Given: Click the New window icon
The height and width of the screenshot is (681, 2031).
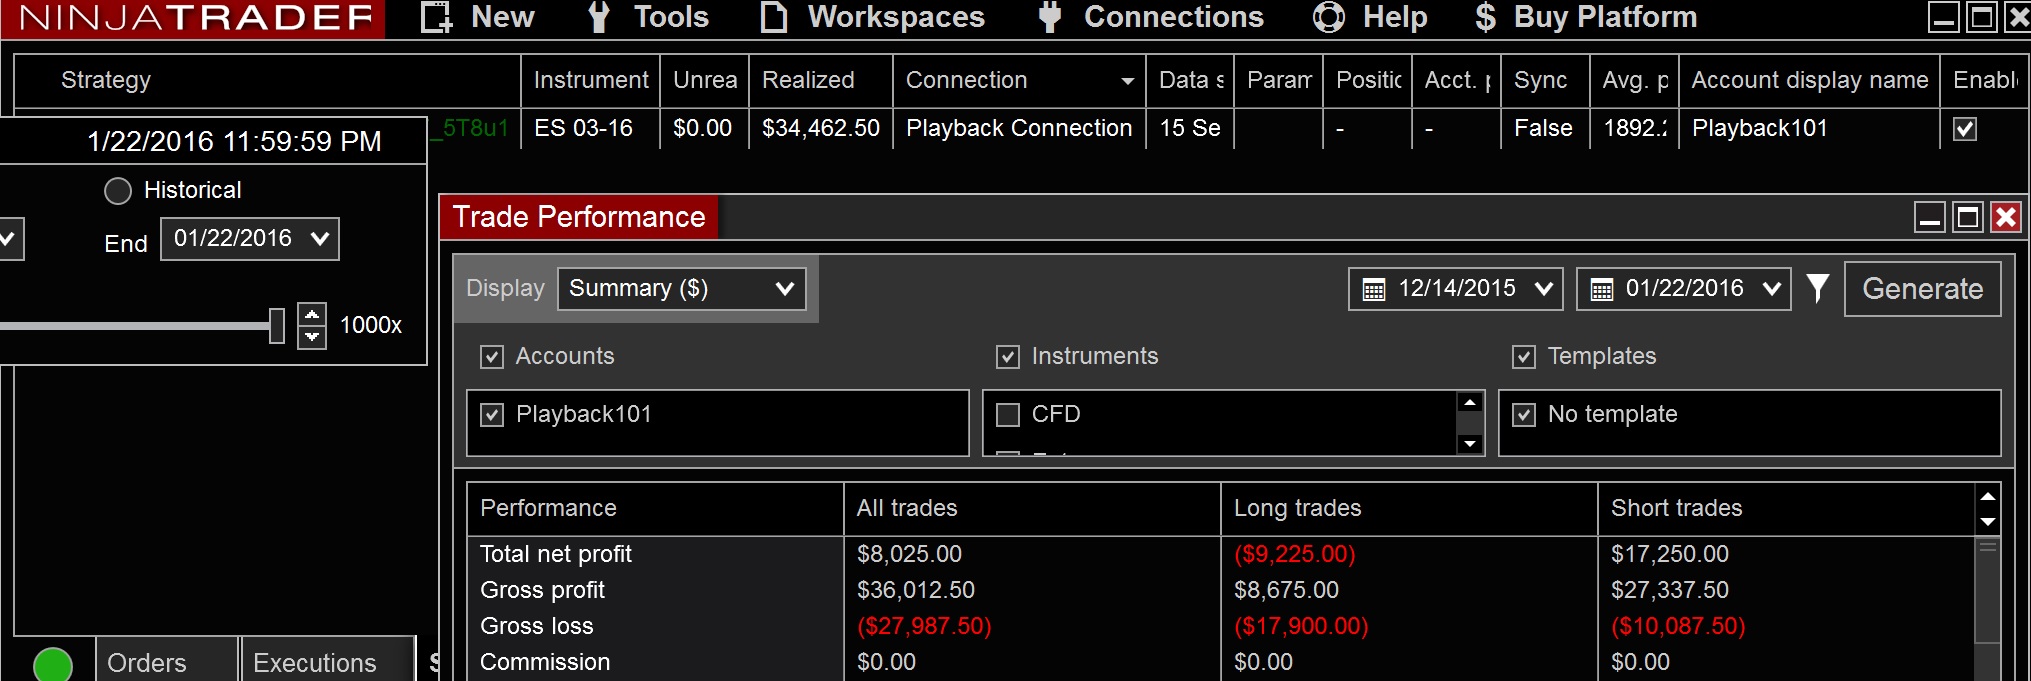Looking at the screenshot, I should pyautogui.click(x=436, y=17).
